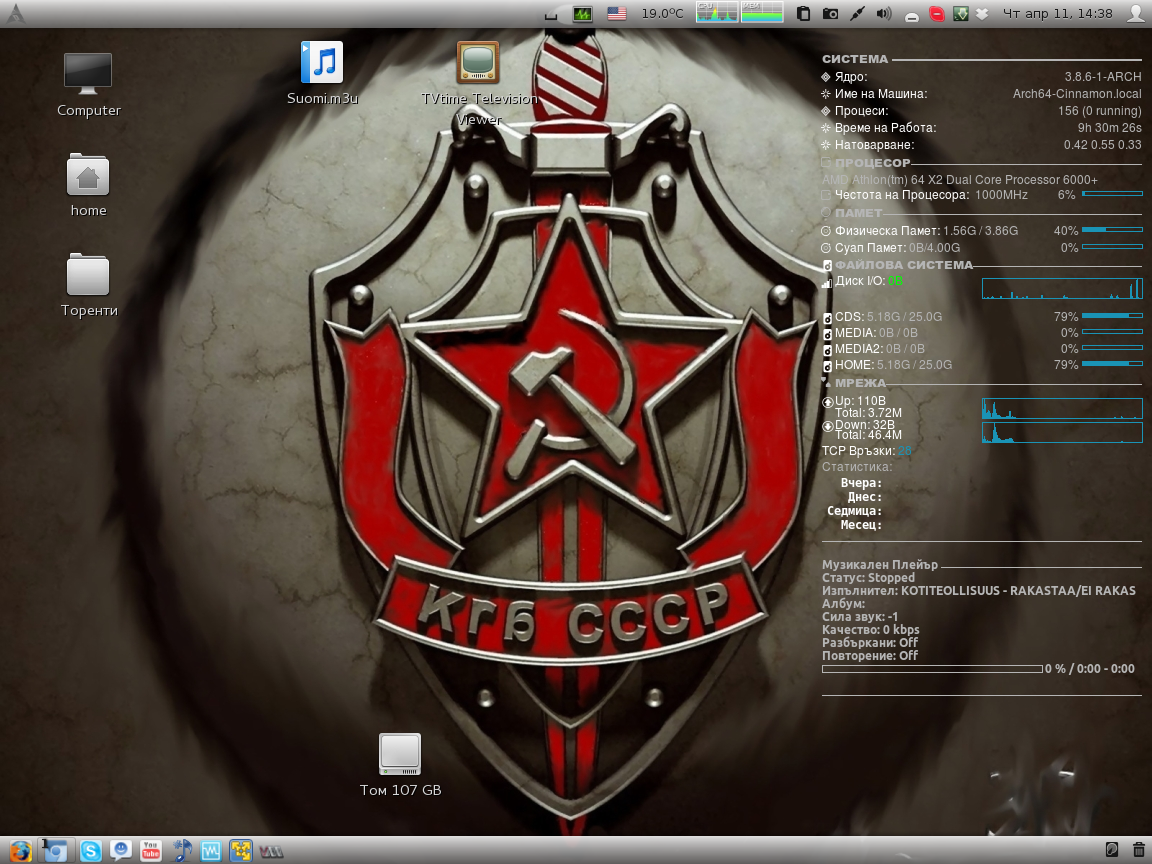Viewport: 1152px width, 864px height.
Task: Open the volume speaker applet
Action: point(884,13)
